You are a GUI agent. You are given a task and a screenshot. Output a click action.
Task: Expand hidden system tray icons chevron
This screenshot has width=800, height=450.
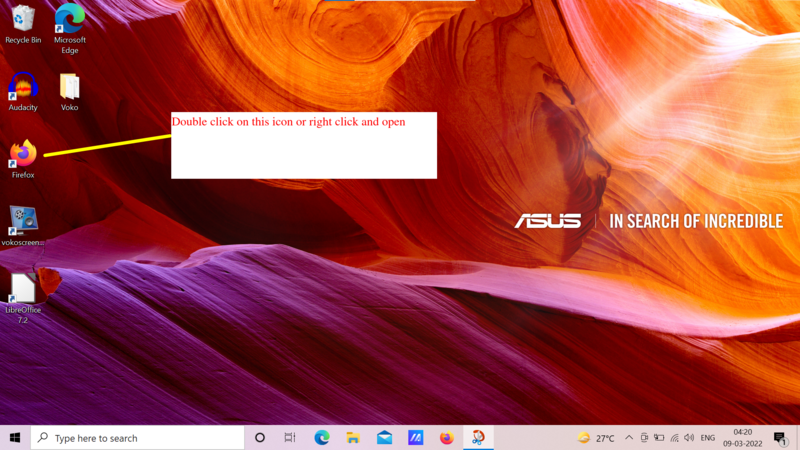click(629, 438)
